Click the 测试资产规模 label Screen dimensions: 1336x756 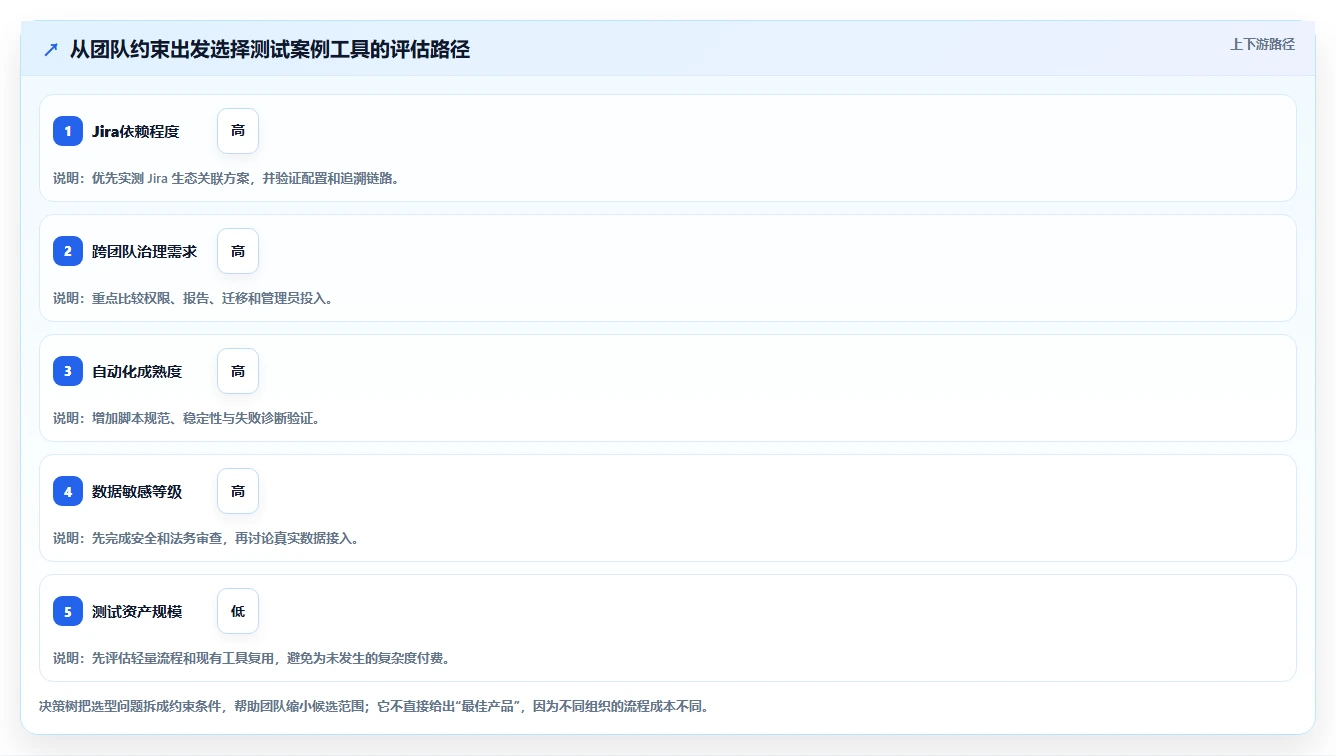click(137, 611)
